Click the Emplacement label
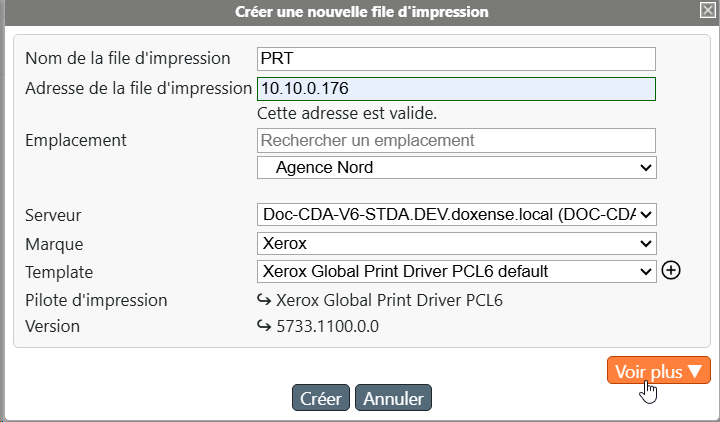This screenshot has height=422, width=720. [x=75, y=140]
